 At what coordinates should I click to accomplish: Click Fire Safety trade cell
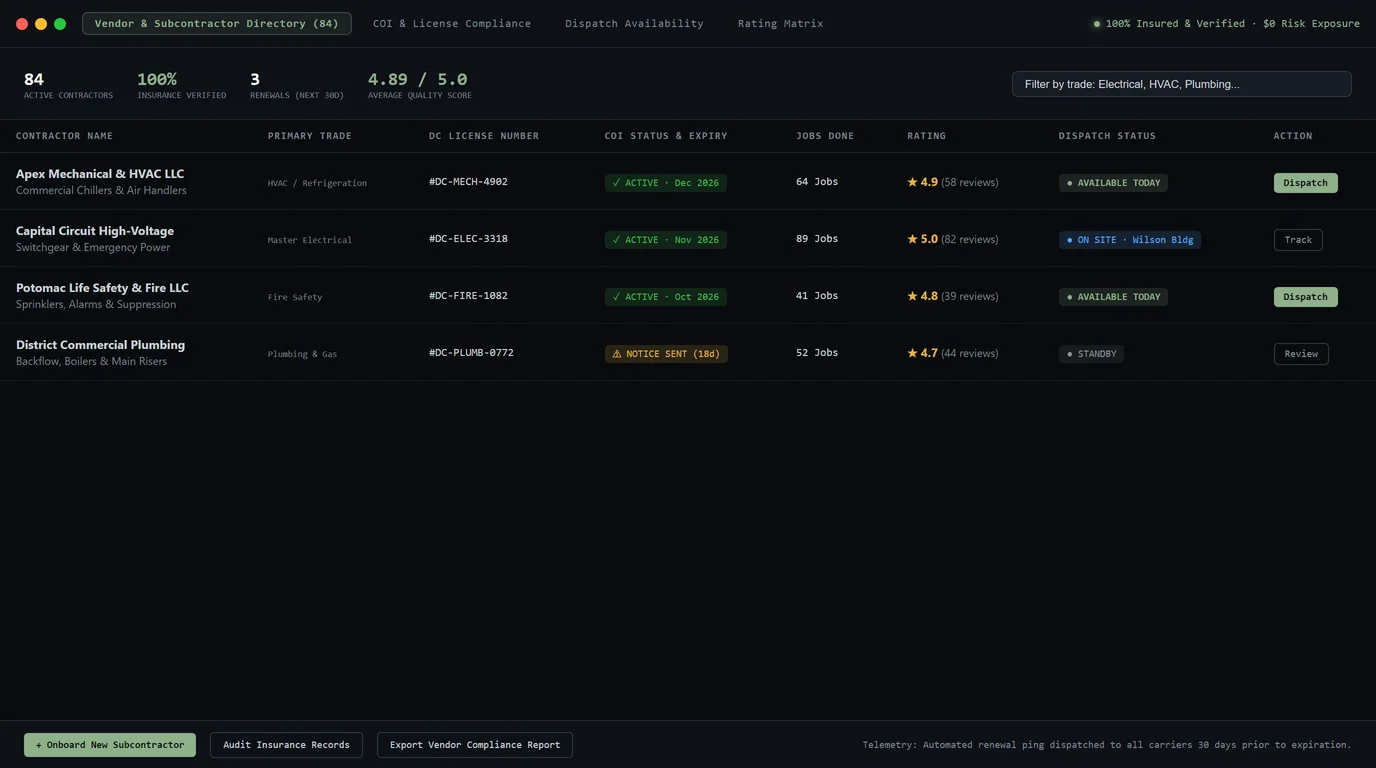295,297
